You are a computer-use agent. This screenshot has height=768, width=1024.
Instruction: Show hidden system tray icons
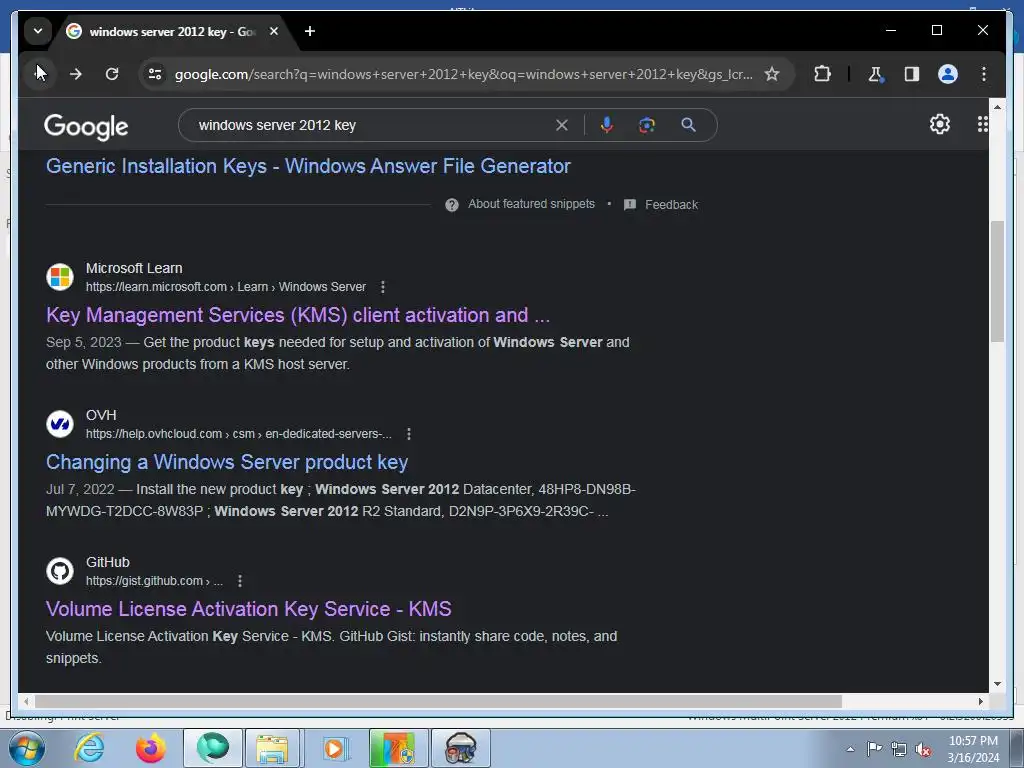(x=850, y=749)
